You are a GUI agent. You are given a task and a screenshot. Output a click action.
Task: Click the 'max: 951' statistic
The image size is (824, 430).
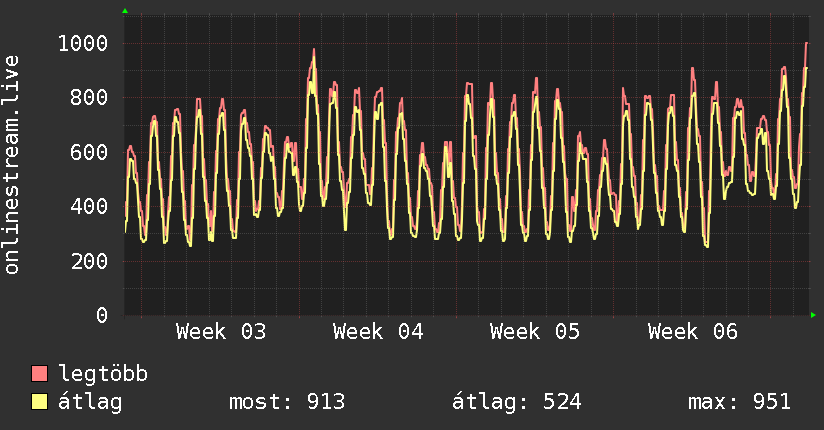739,402
